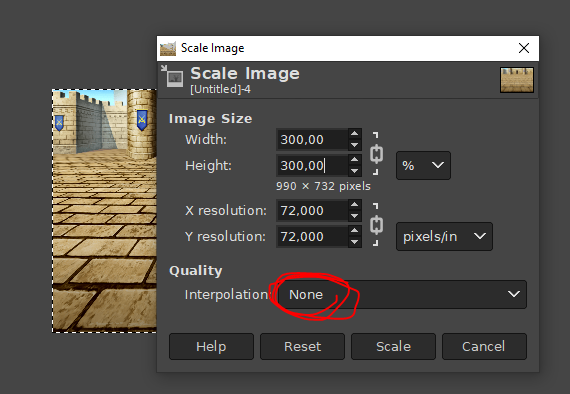Screen dimensions: 570x394
Task: Cancel the Scale Image dialog
Action: (484, 346)
